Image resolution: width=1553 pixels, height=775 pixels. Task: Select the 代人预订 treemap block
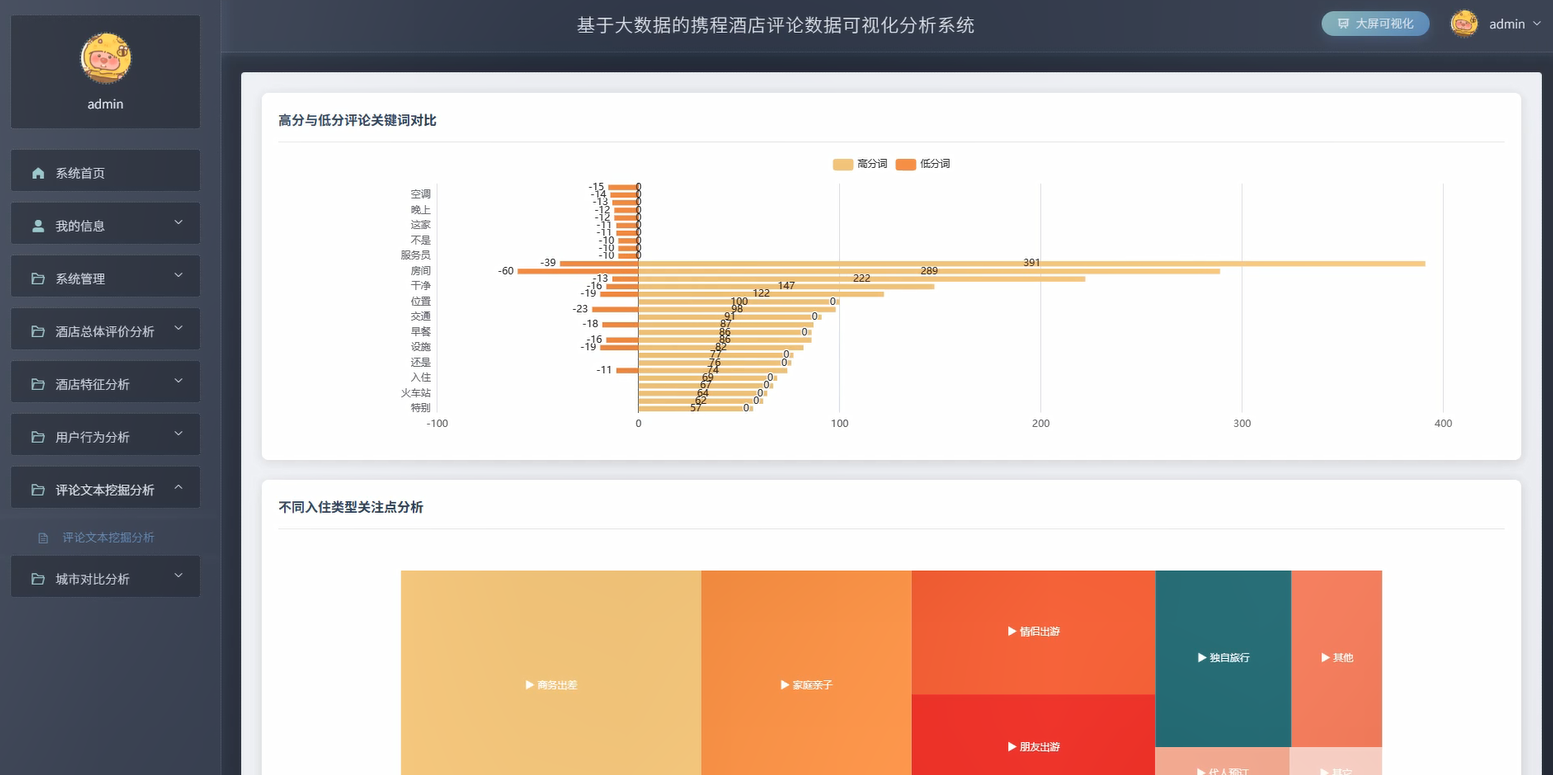1222,762
